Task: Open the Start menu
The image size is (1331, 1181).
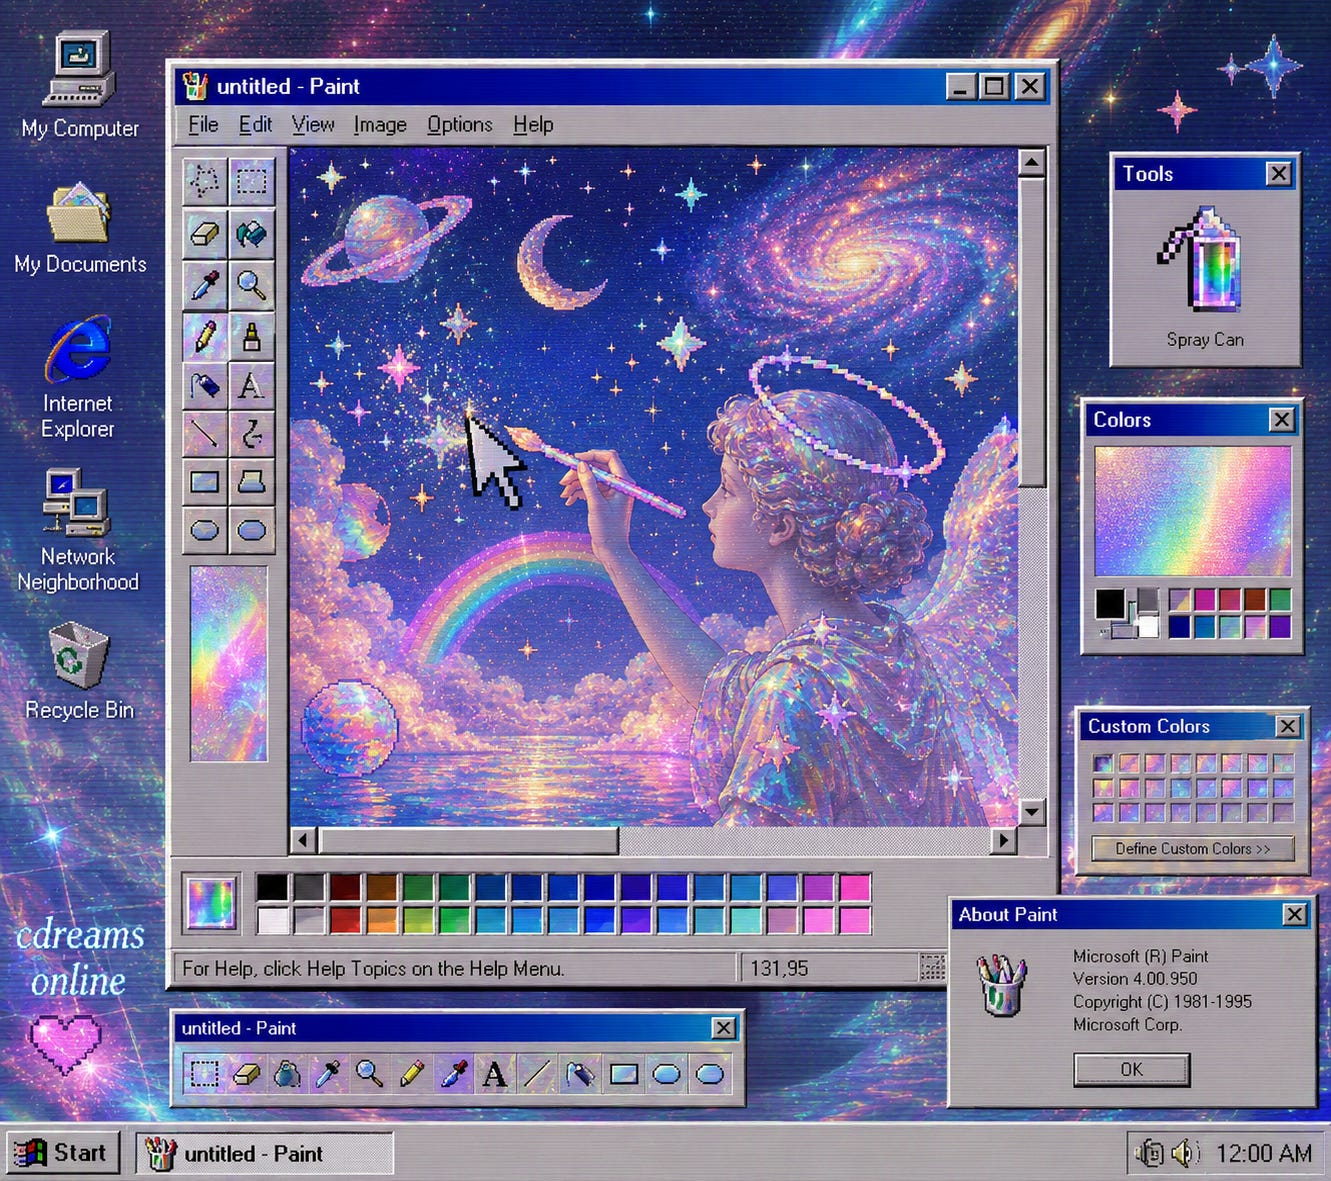Action: pos(62,1153)
